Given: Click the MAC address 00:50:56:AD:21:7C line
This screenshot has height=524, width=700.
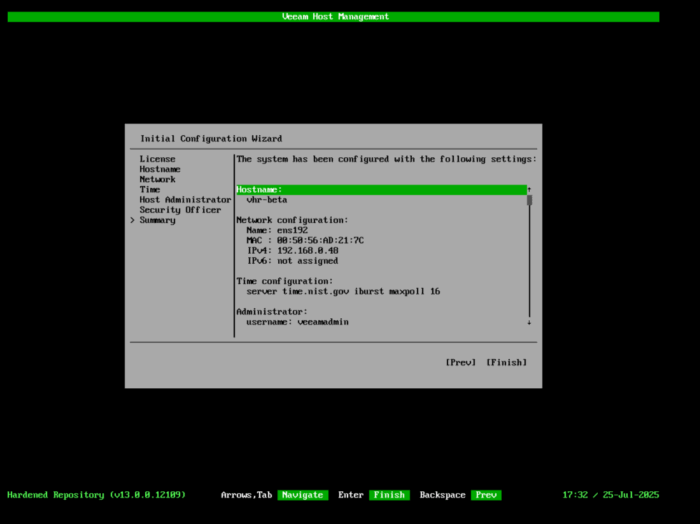Looking at the screenshot, I should point(305,241).
